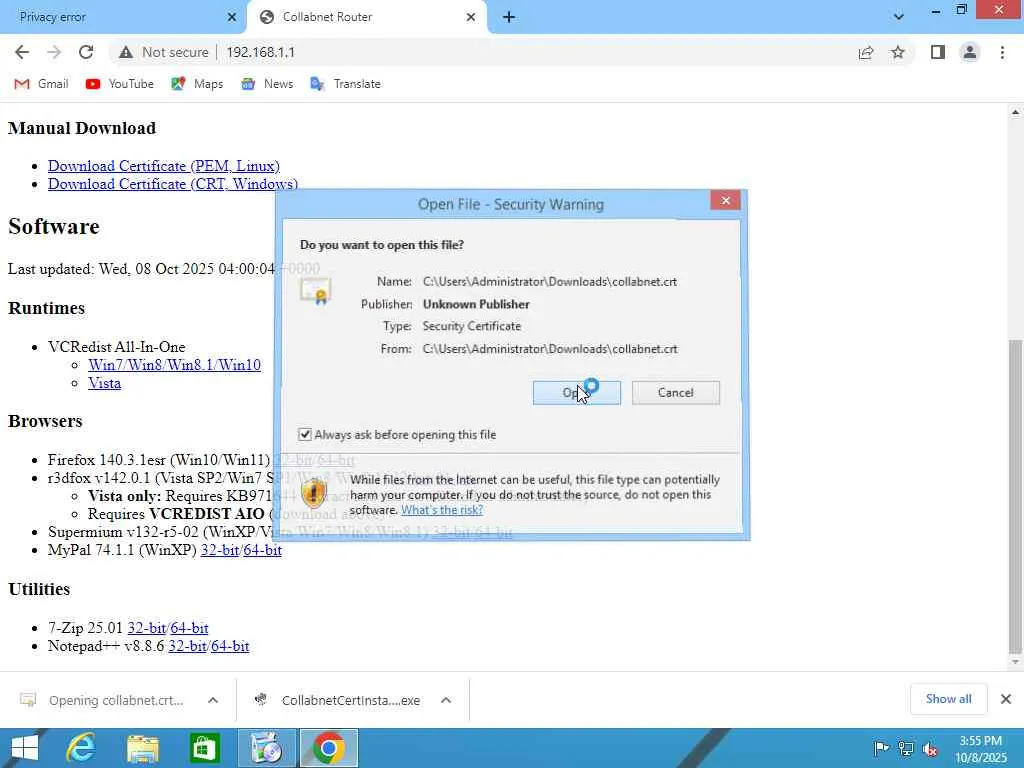Open the Gmail bookmark
The image size is (1024, 768).
pos(41,84)
